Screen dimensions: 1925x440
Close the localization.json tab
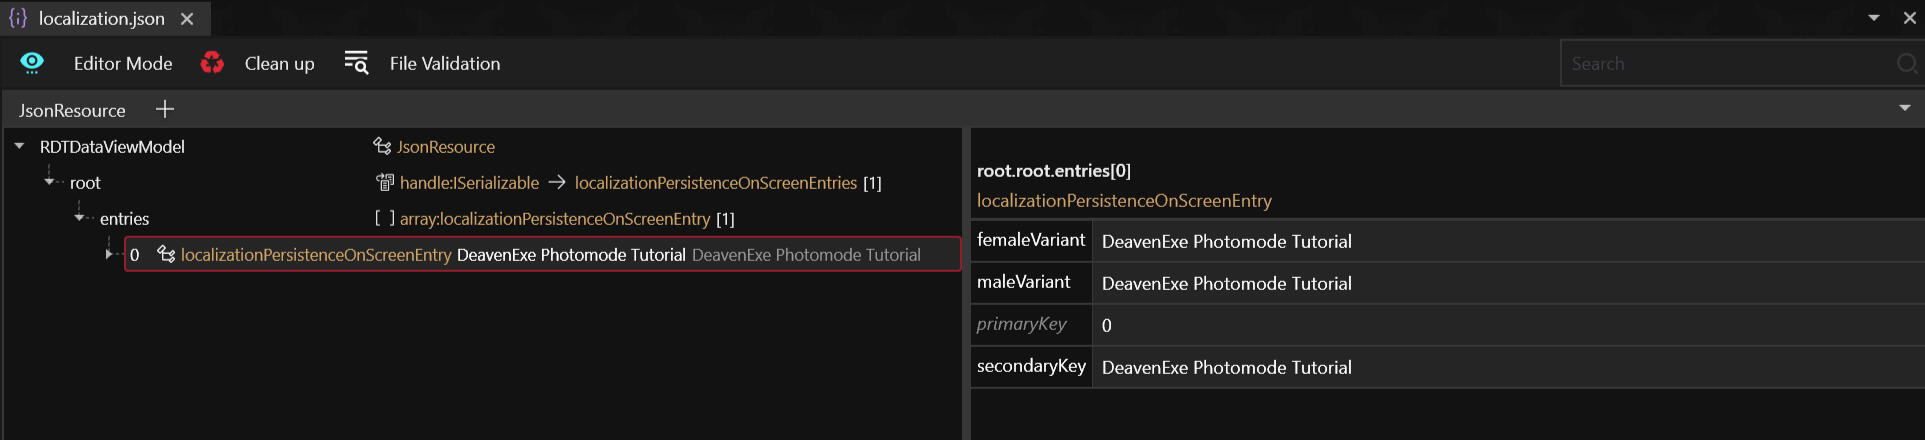[x=187, y=19]
